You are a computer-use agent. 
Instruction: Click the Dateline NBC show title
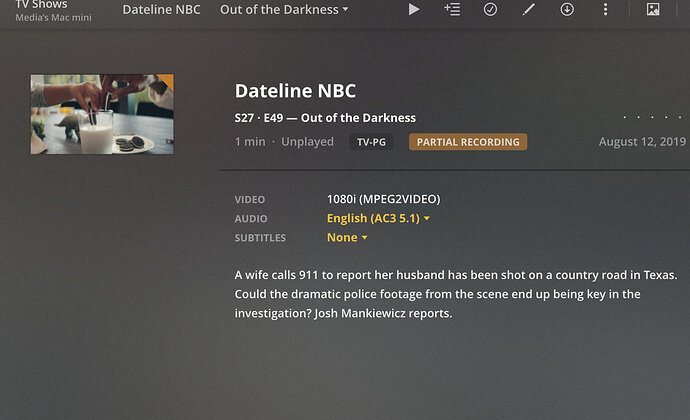tap(295, 91)
